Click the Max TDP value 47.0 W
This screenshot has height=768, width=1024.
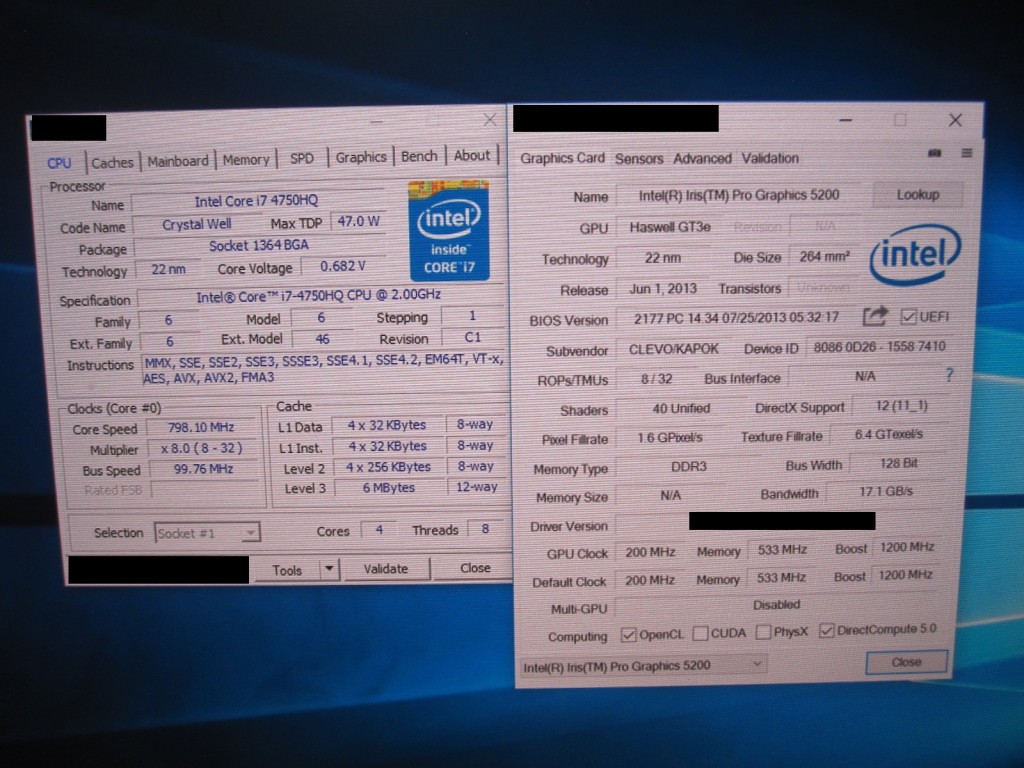359,221
